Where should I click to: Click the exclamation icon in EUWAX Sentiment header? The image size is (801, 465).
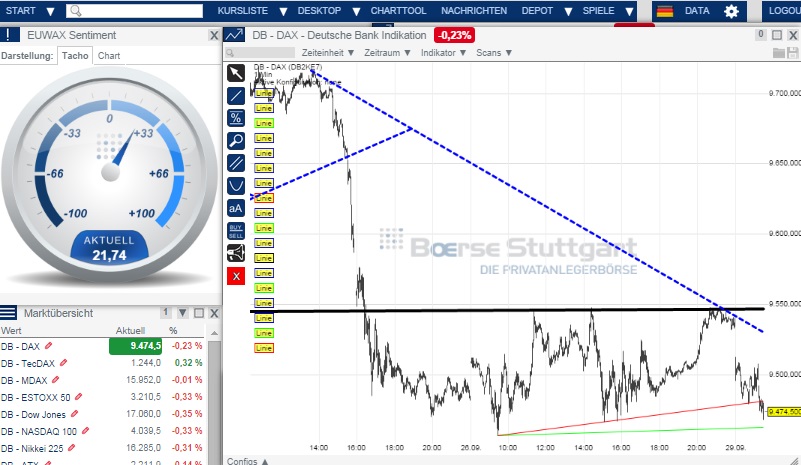(x=10, y=35)
